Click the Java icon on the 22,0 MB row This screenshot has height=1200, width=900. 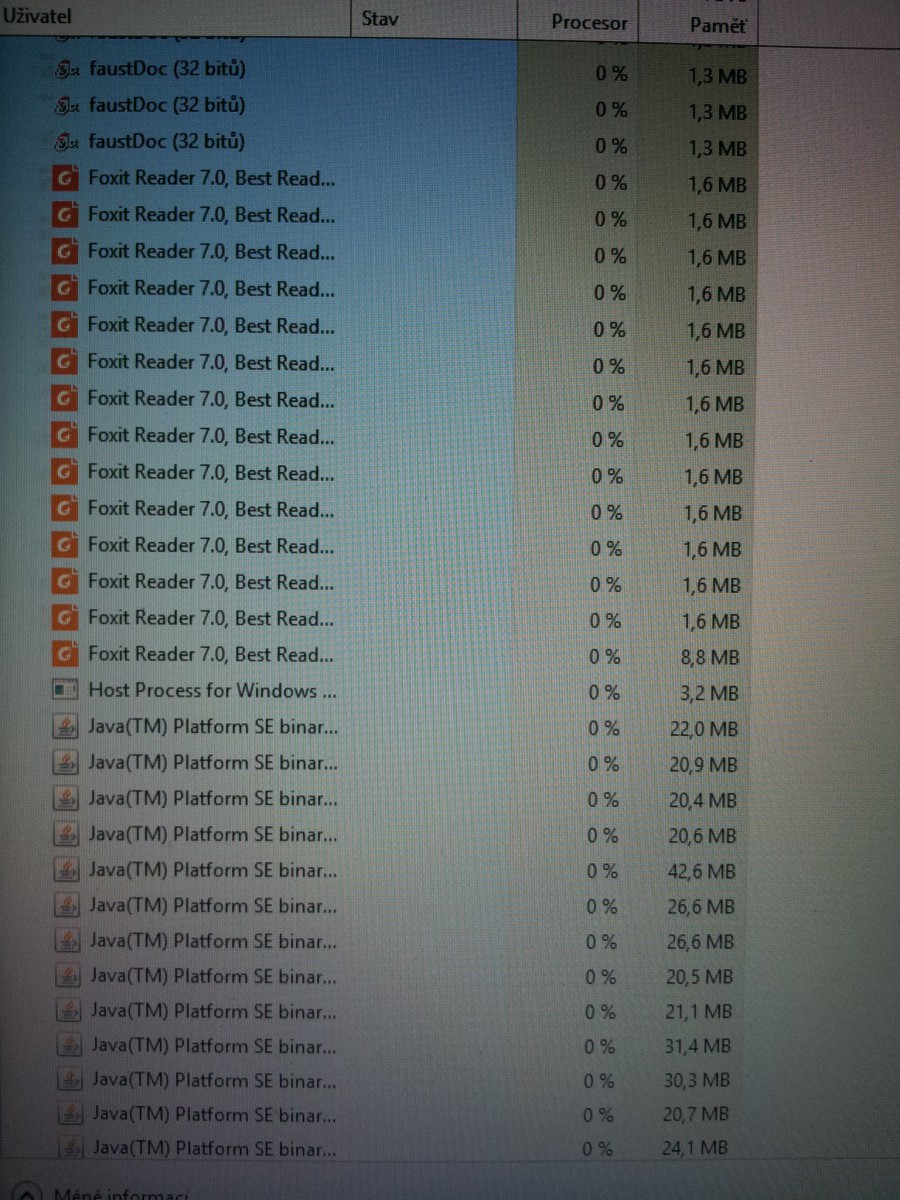coord(66,727)
